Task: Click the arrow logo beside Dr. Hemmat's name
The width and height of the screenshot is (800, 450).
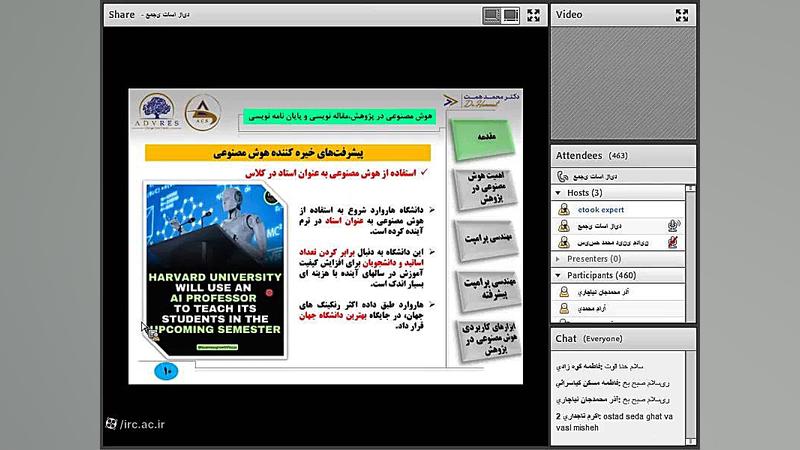Action: 450,101
